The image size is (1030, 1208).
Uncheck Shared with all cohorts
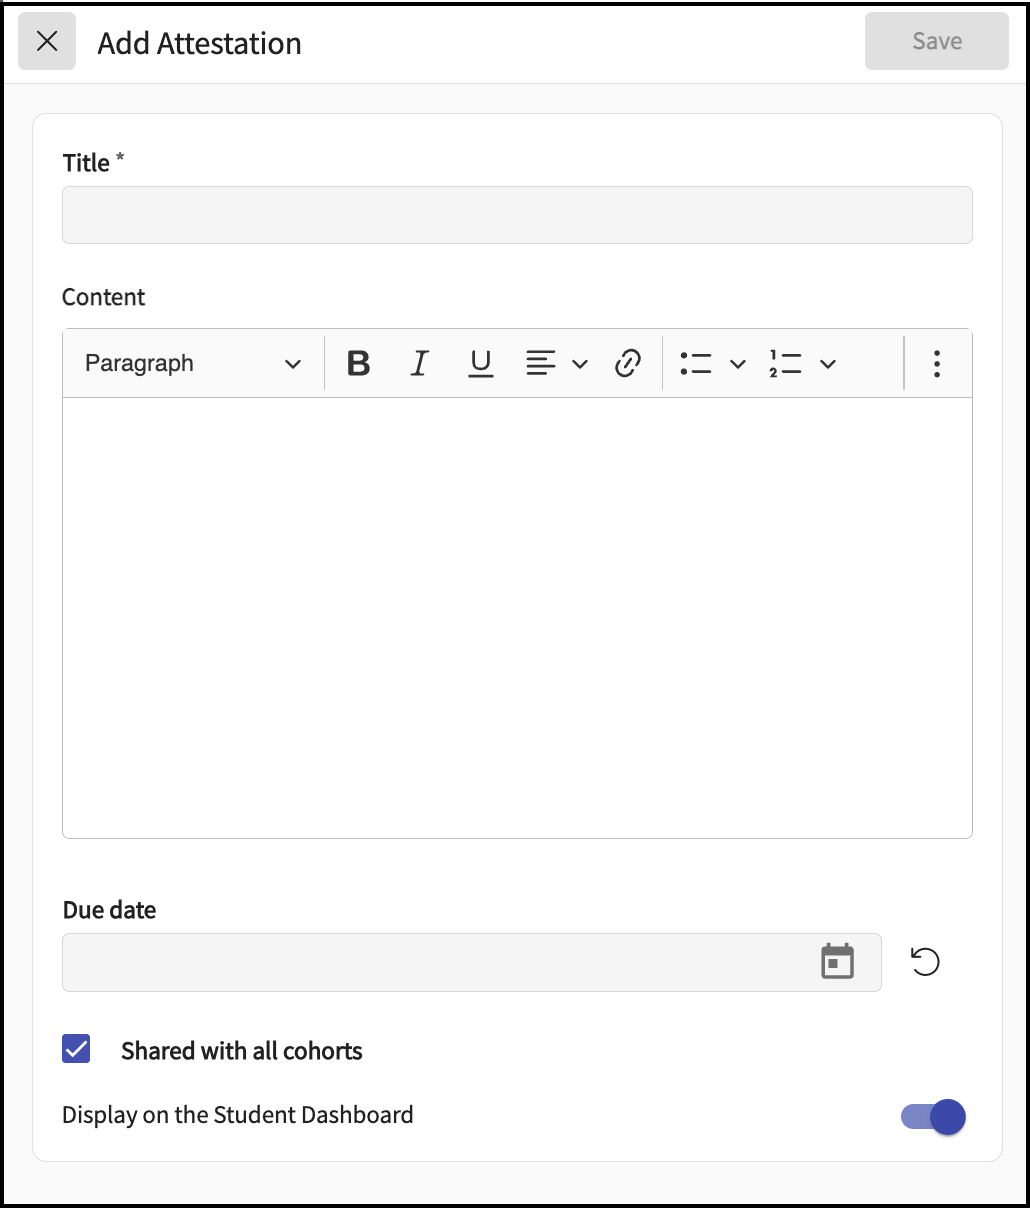(76, 1049)
